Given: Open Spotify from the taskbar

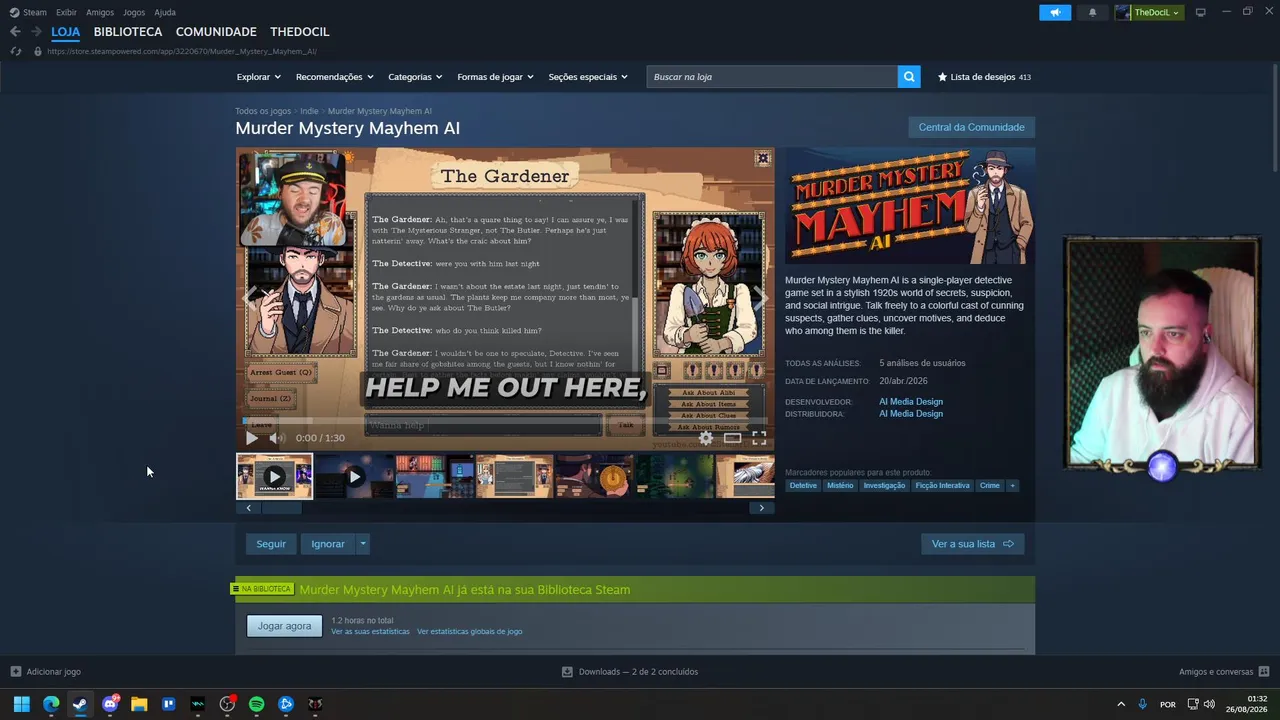Looking at the screenshot, I should tap(256, 704).
